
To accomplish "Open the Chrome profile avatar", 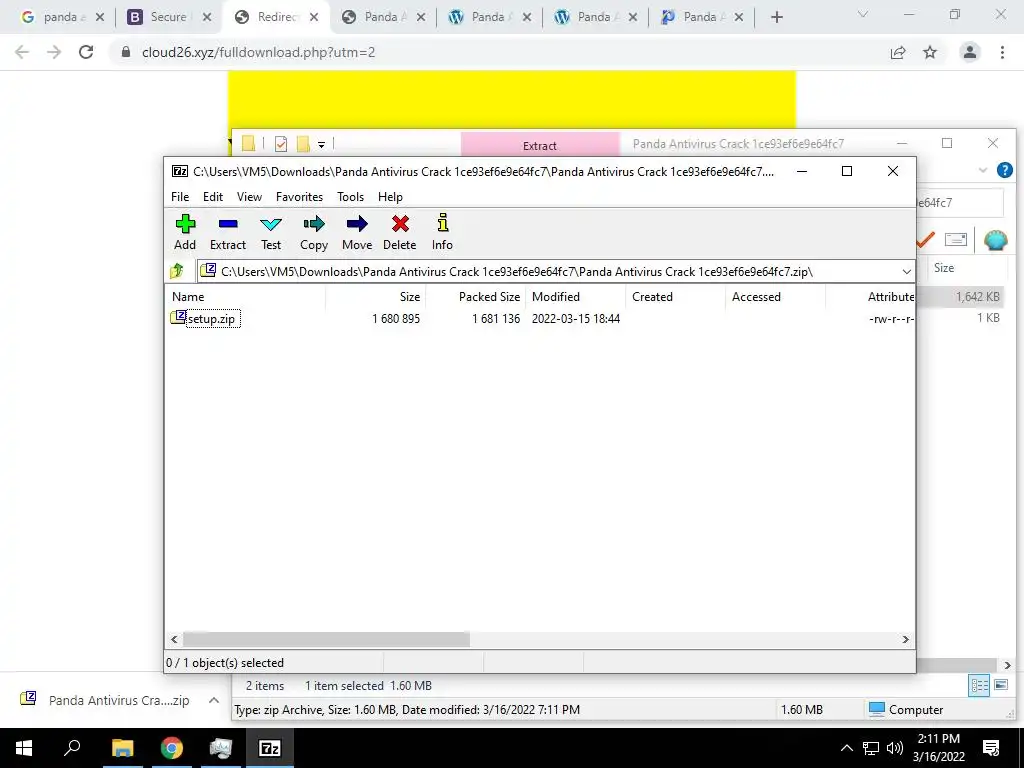I will tap(970, 52).
